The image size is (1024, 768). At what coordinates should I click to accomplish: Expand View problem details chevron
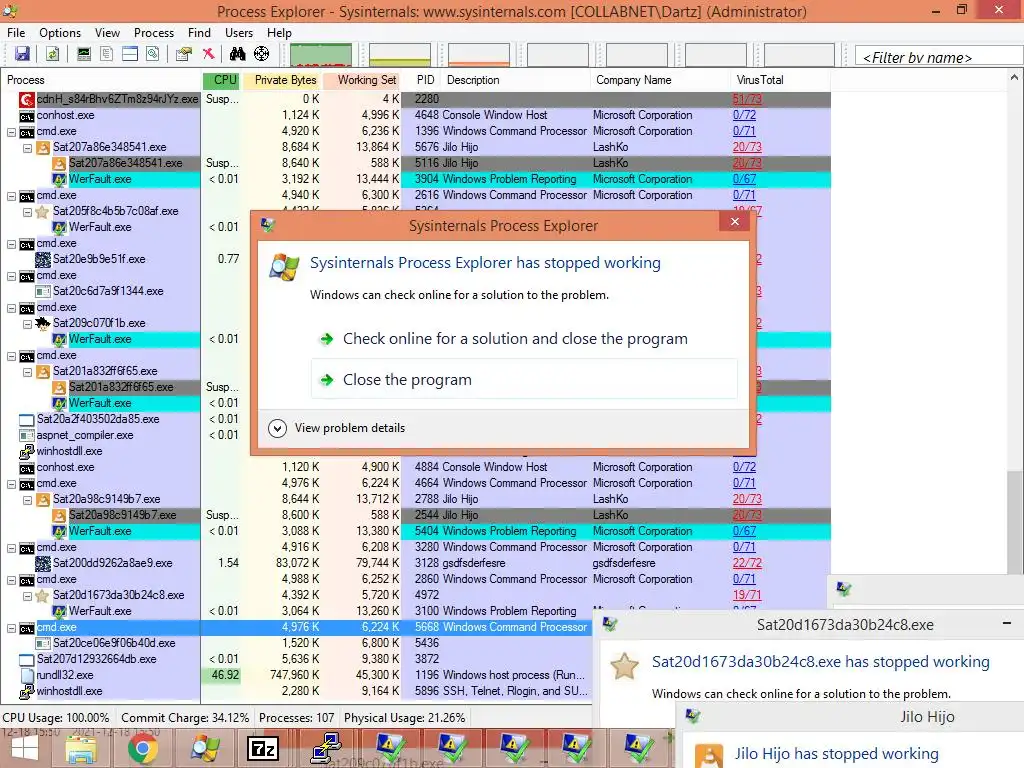278,428
